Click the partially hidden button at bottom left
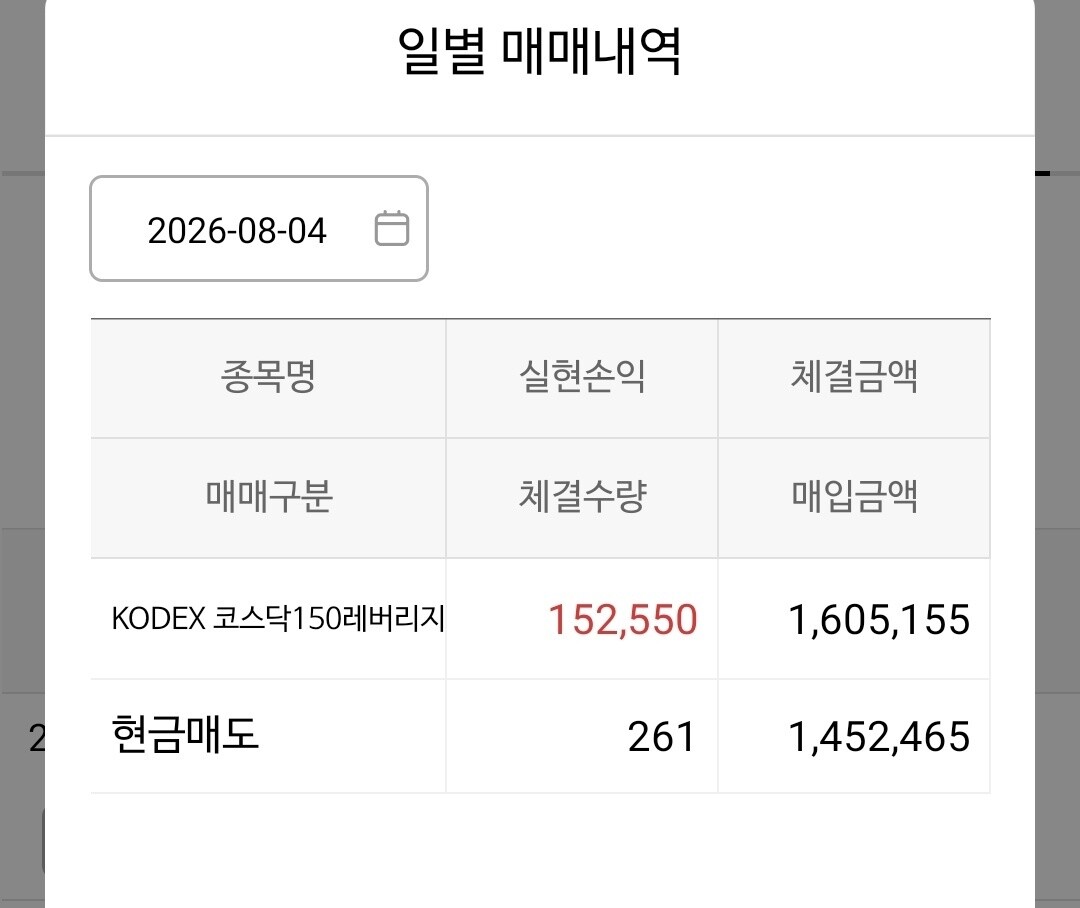1080x908 pixels. click(x=43, y=842)
